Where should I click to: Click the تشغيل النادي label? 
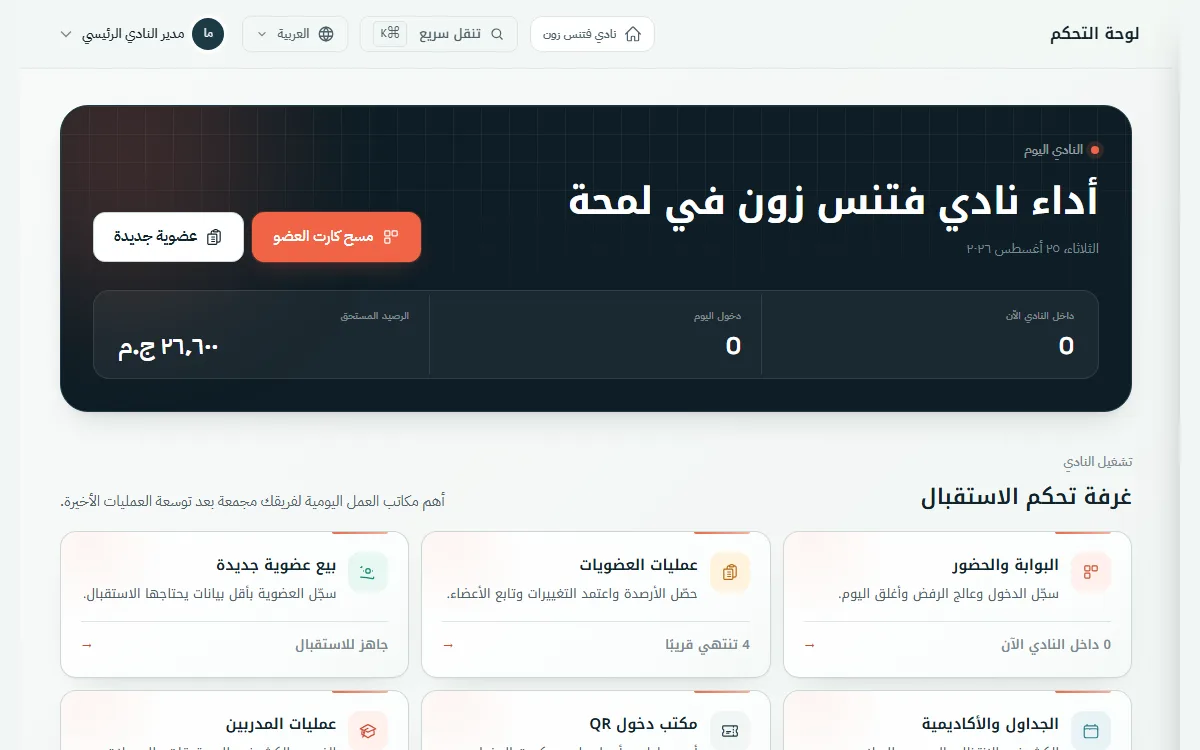[1098, 462]
